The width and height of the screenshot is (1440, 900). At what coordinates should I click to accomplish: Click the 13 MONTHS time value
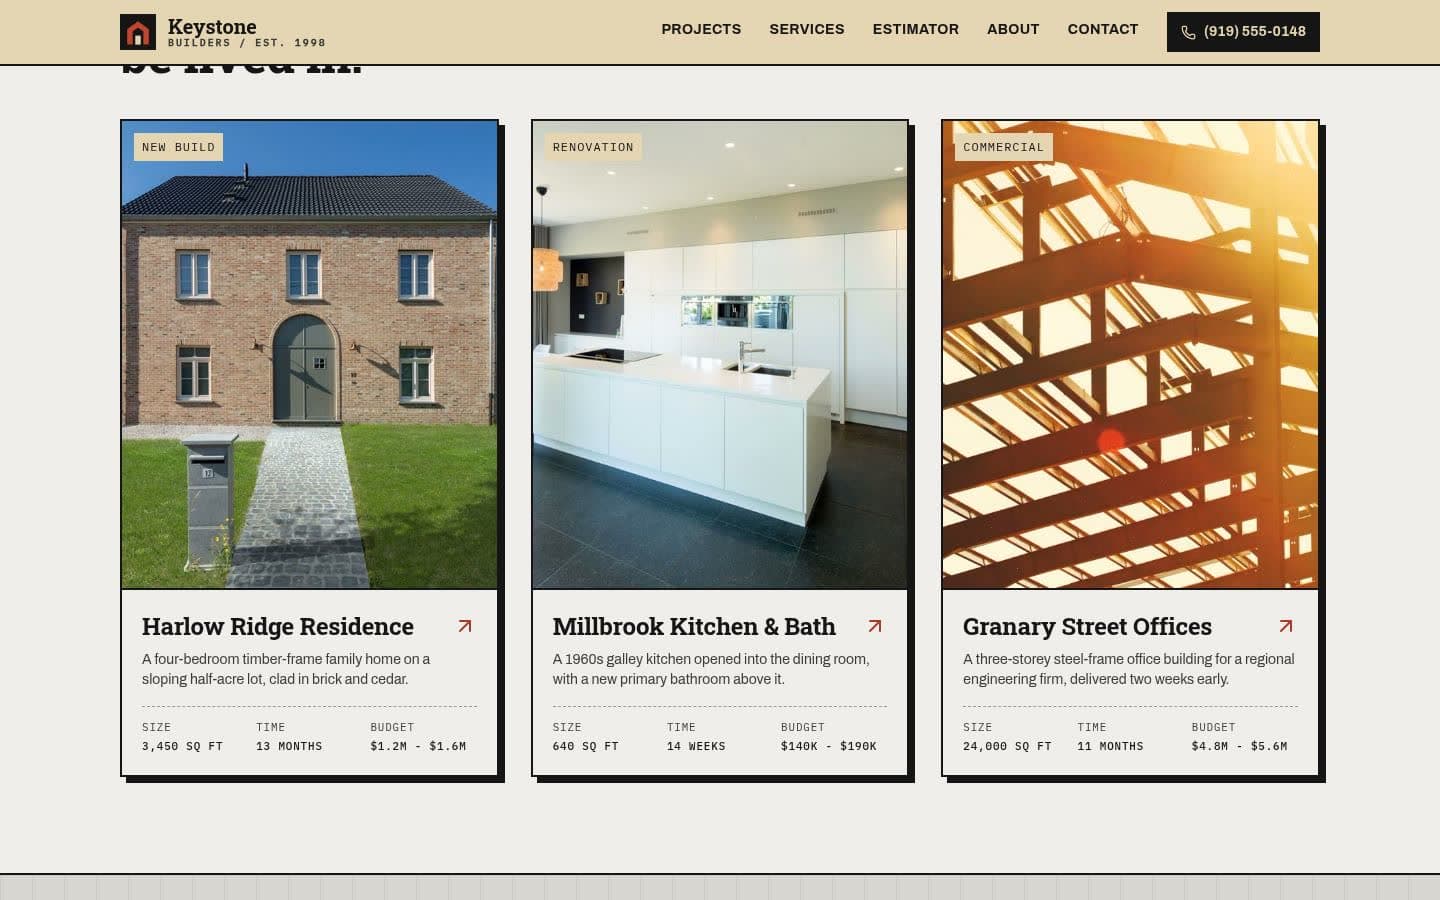289,746
